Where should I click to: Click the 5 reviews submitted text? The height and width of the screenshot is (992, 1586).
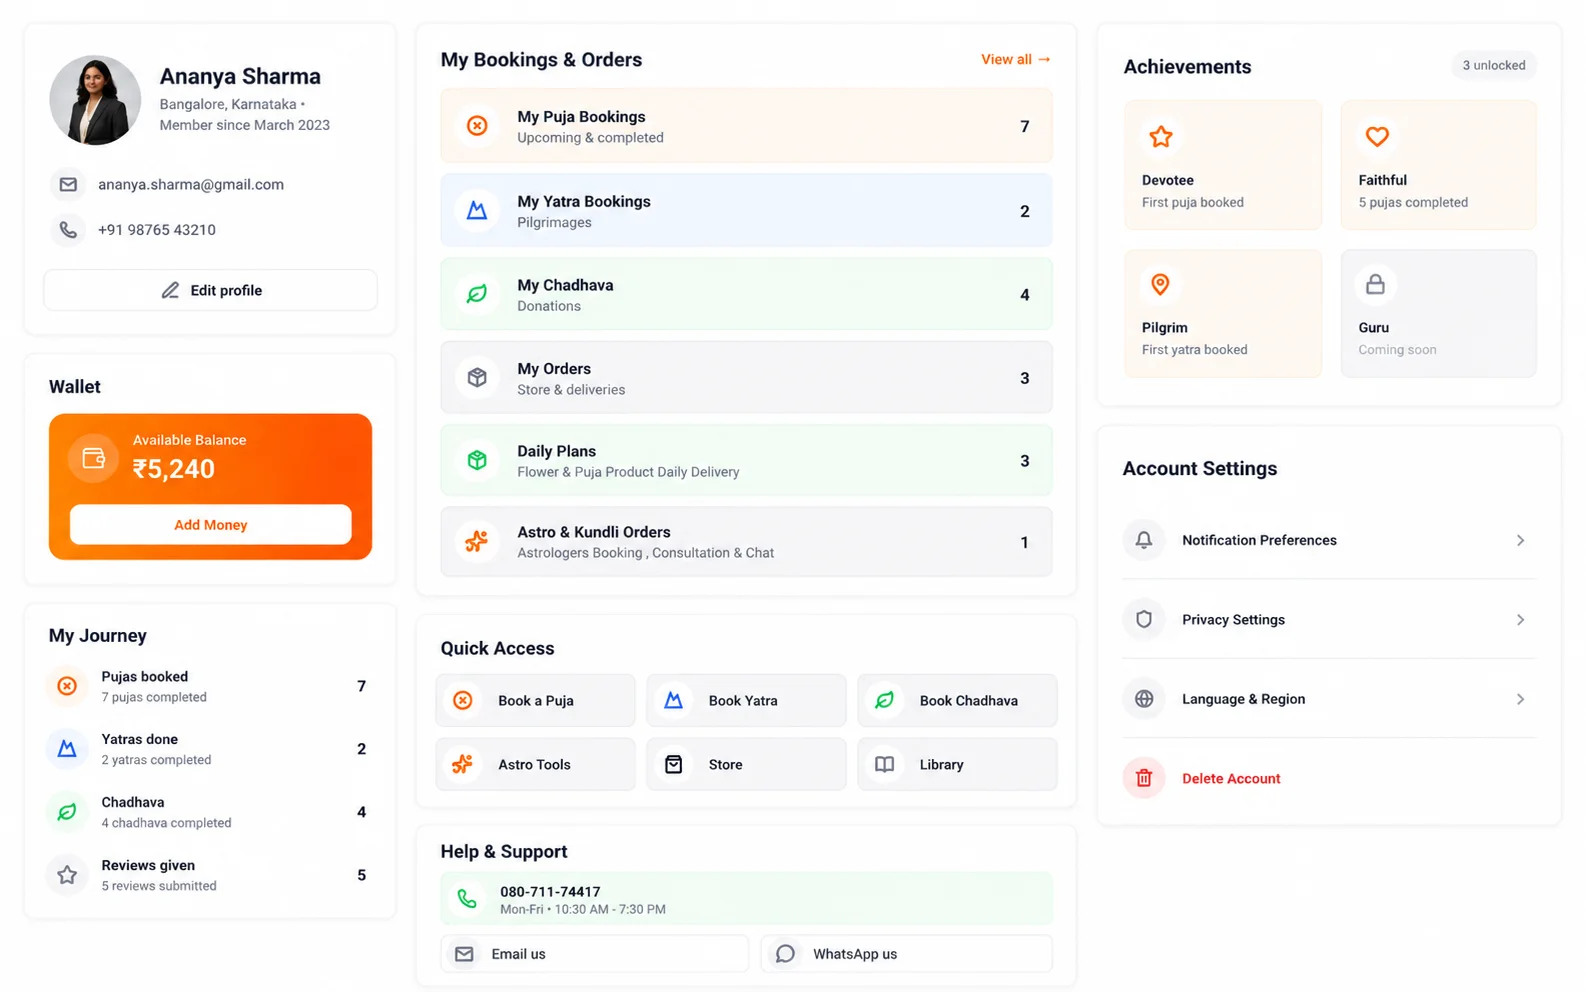pyautogui.click(x=159, y=886)
